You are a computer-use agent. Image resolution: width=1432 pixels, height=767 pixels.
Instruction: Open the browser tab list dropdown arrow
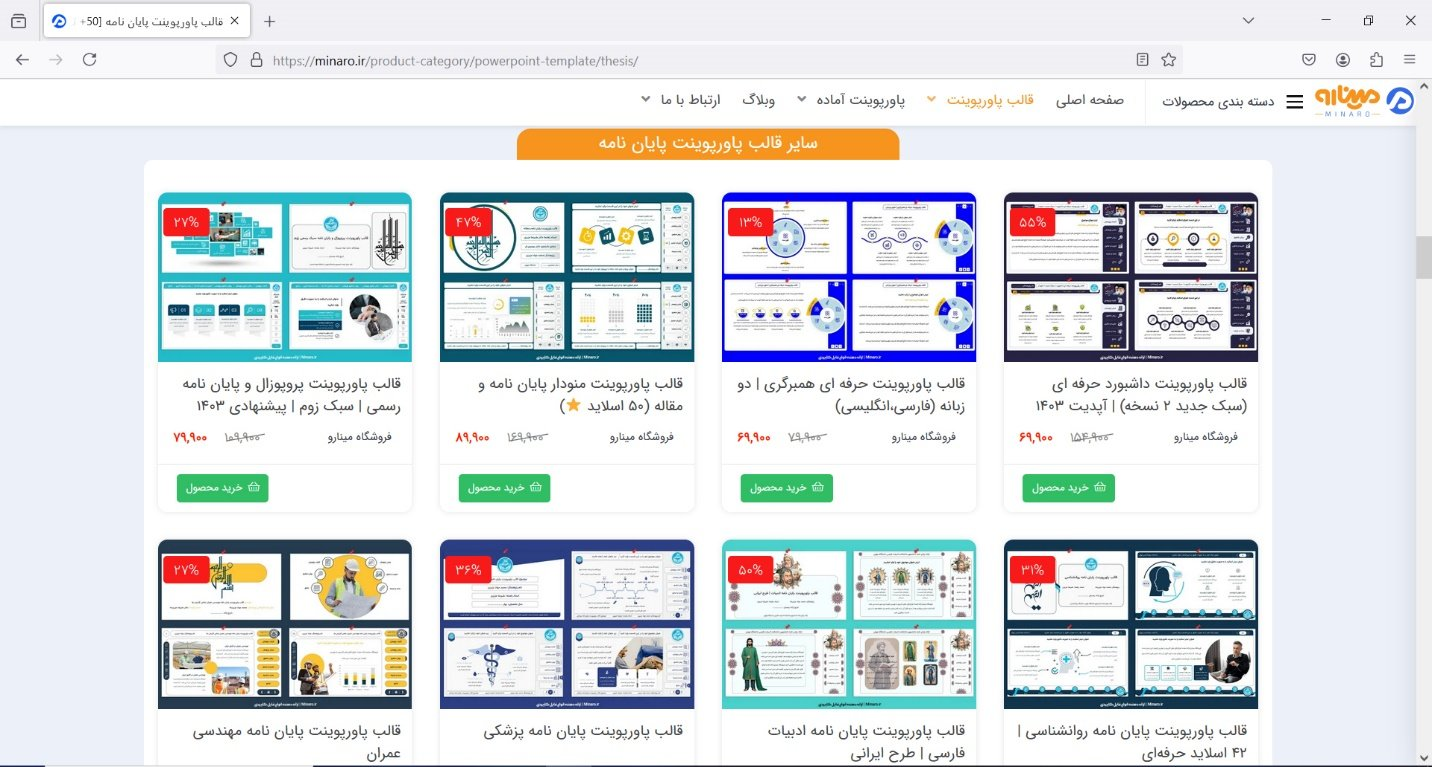click(x=1247, y=20)
